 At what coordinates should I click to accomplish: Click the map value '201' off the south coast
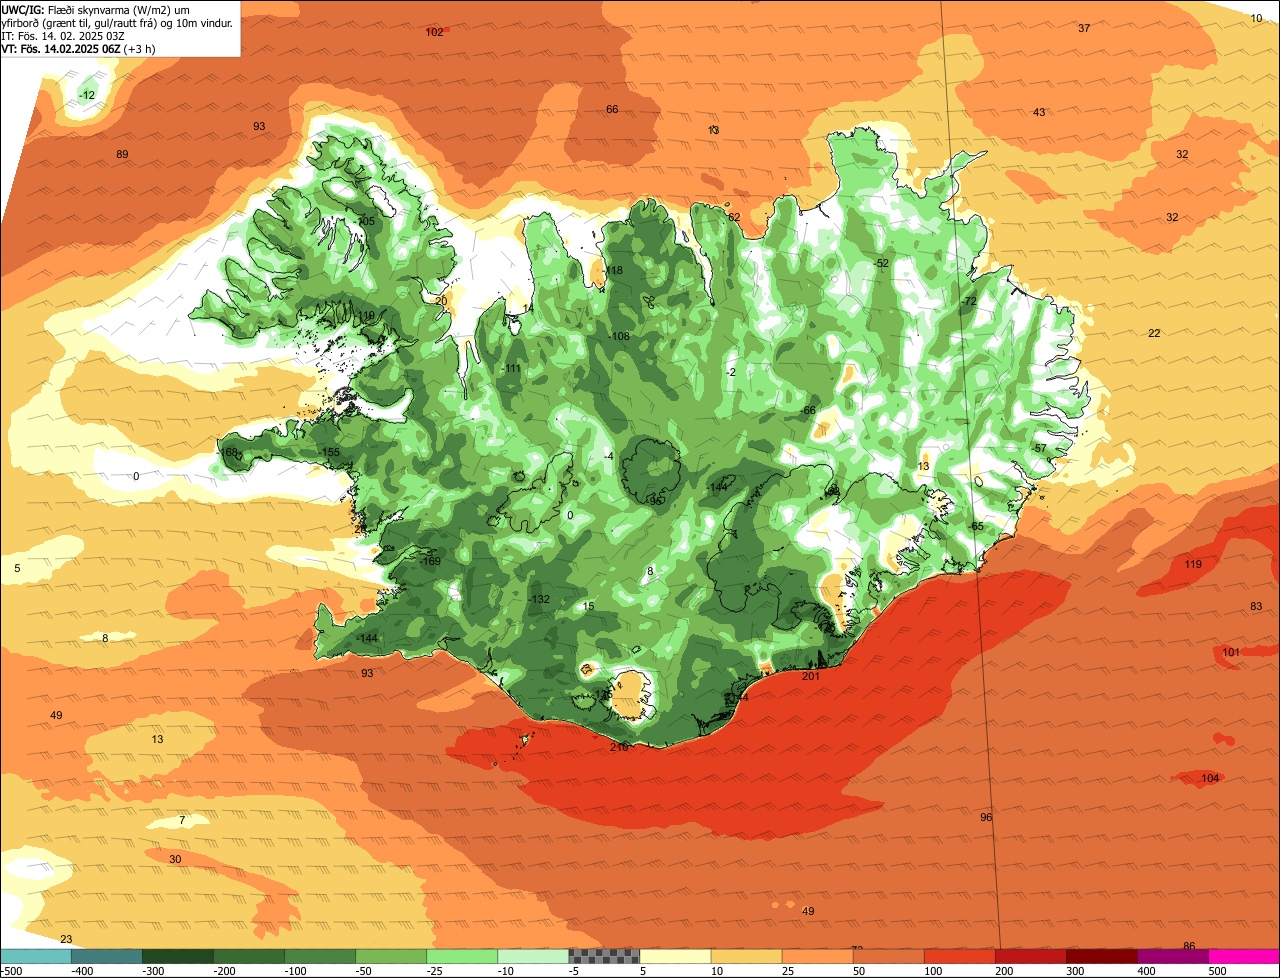coord(811,677)
